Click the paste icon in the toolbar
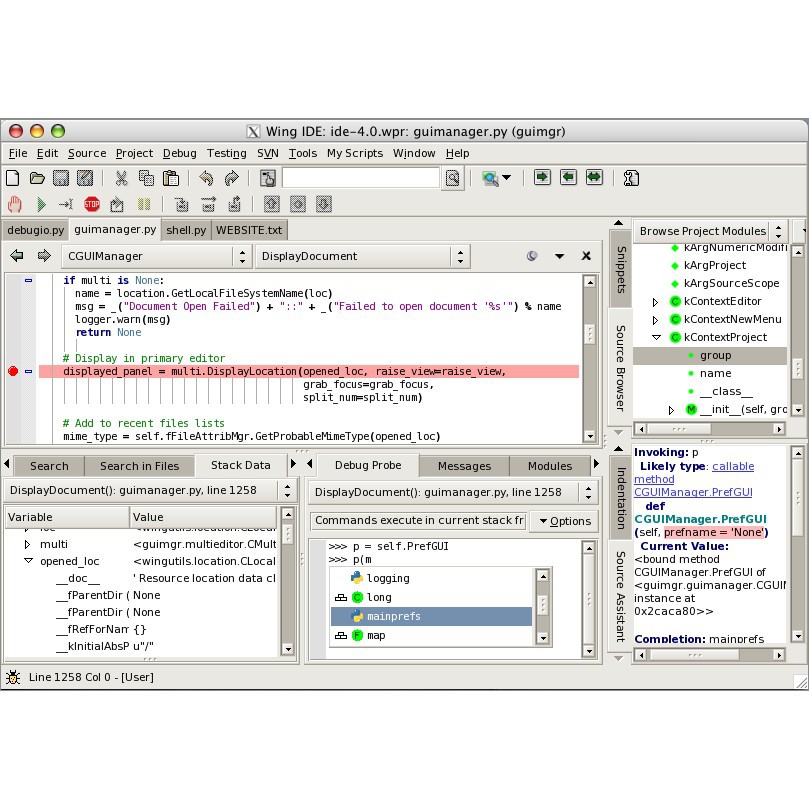 pyautogui.click(x=173, y=177)
